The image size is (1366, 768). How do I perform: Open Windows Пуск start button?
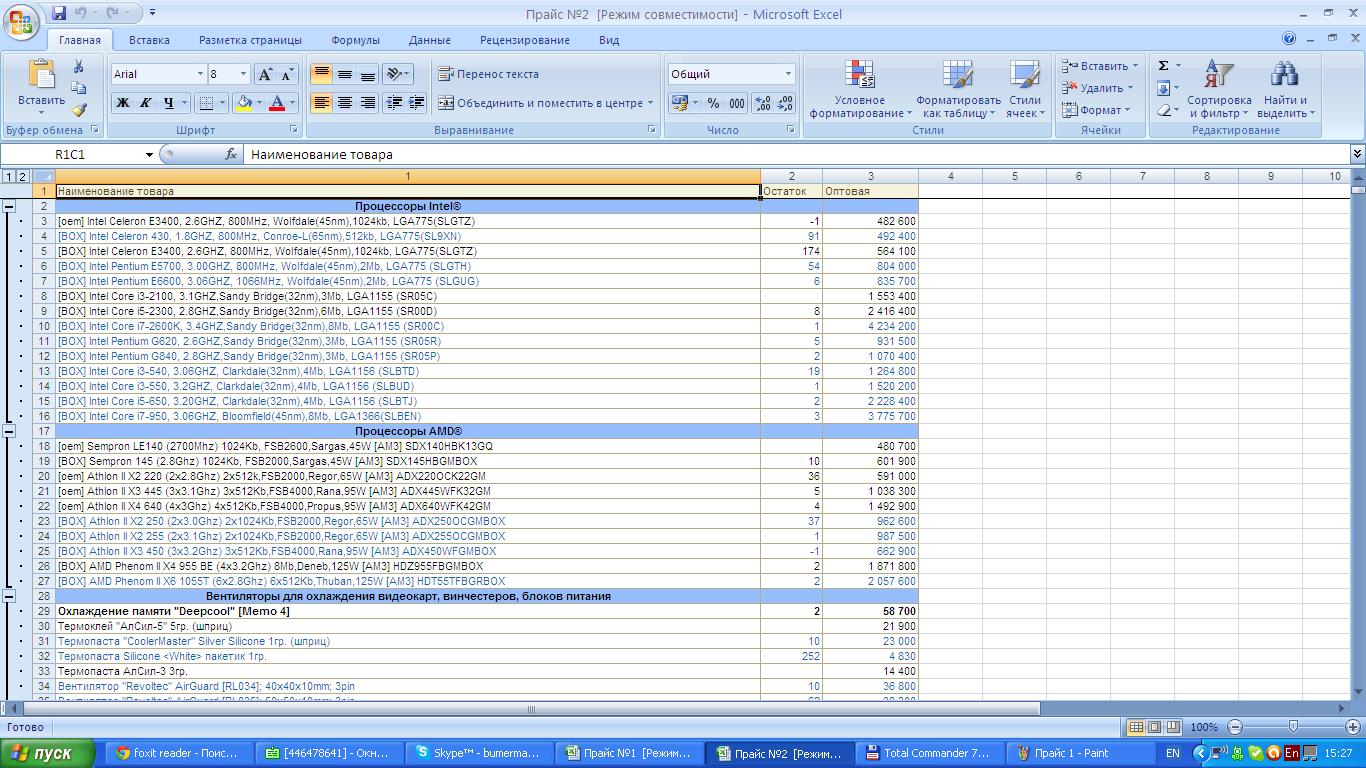tap(47, 753)
